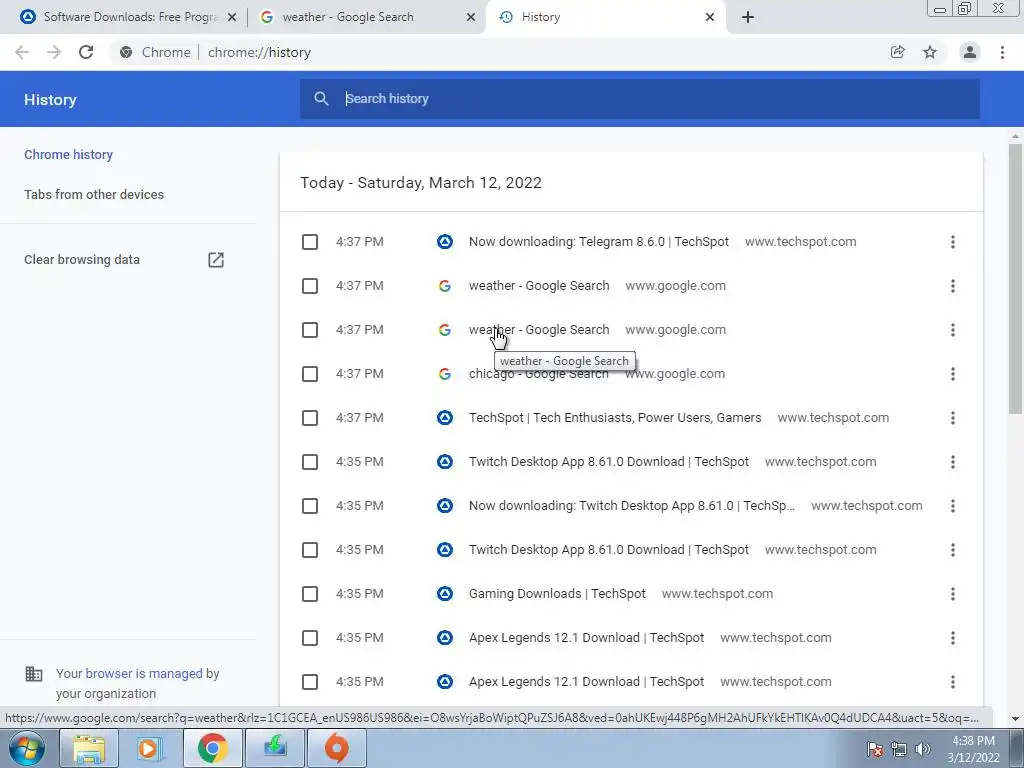Check the first weather - Google Search checkbox
The height and width of the screenshot is (768, 1024).
(x=310, y=286)
